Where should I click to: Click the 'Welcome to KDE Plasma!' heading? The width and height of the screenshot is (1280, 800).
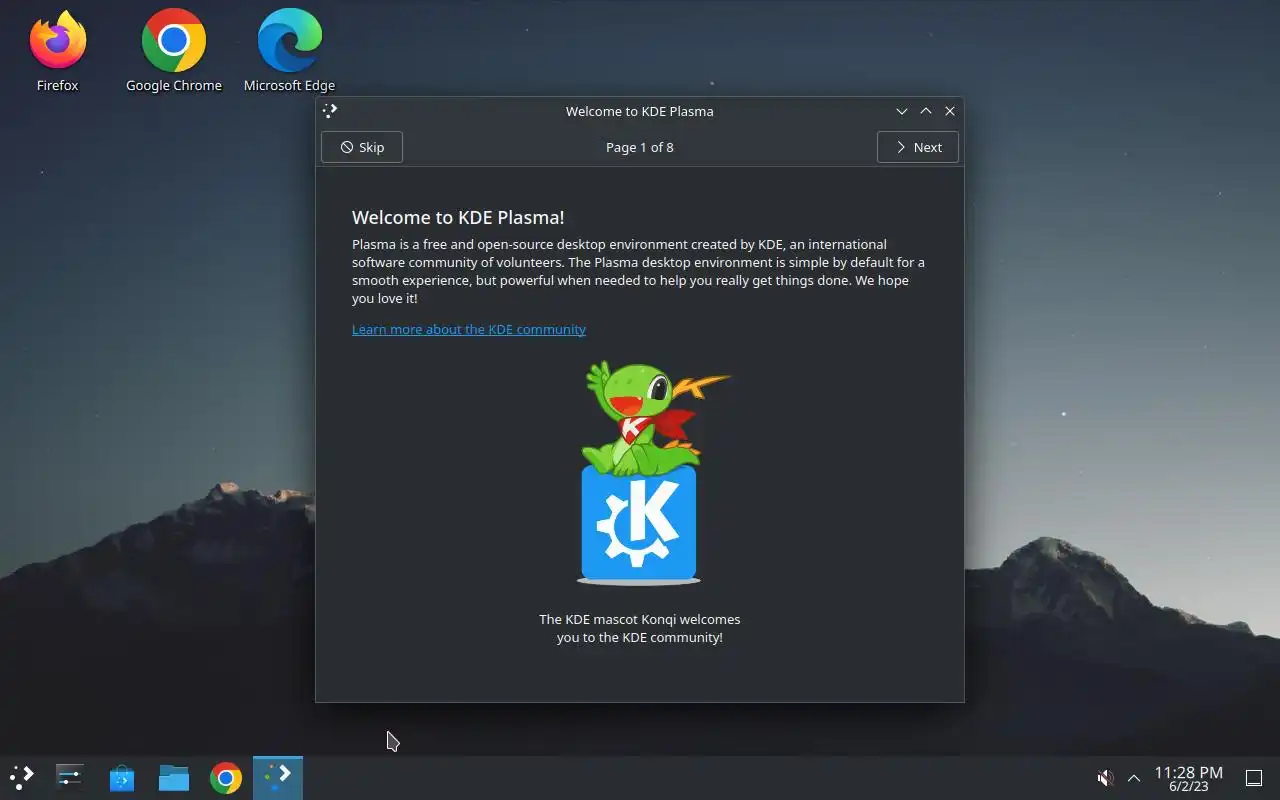point(458,217)
